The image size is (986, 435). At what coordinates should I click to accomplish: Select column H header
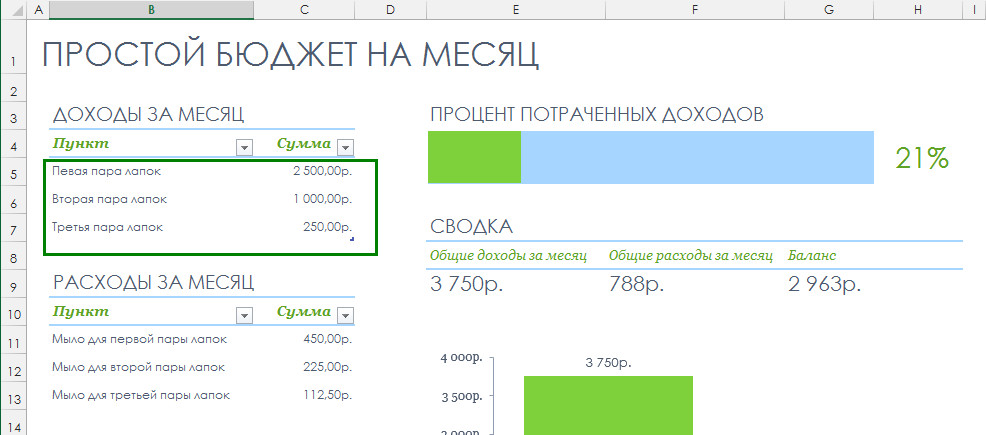point(918,9)
